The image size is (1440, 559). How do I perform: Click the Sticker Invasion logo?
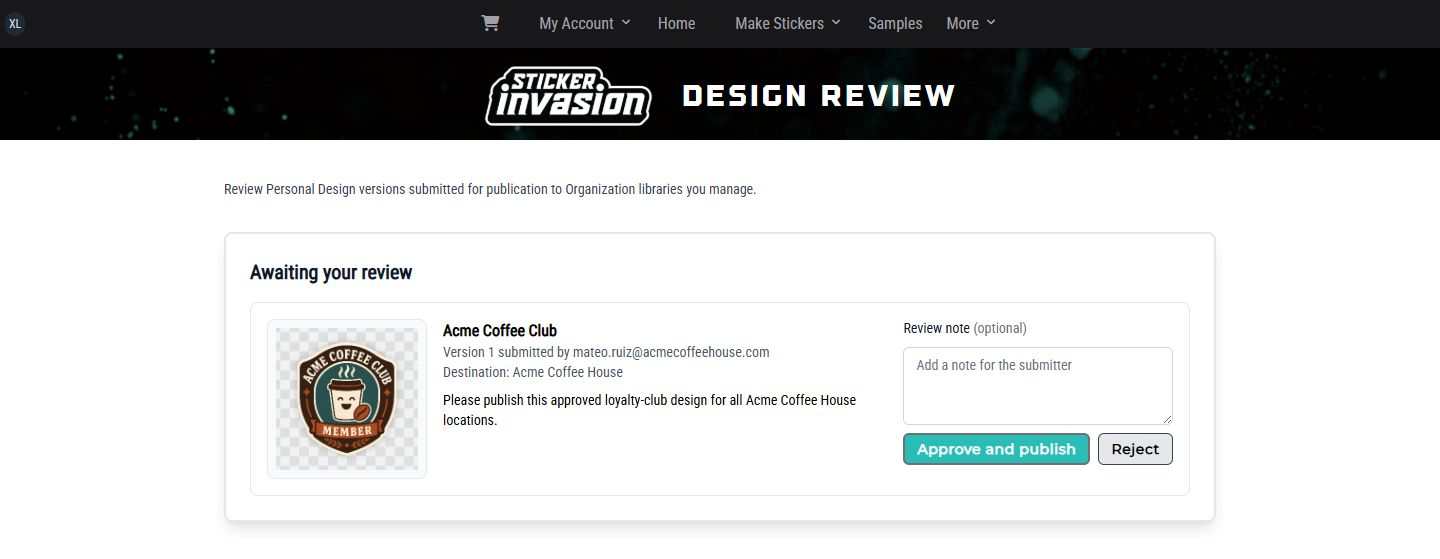point(568,96)
